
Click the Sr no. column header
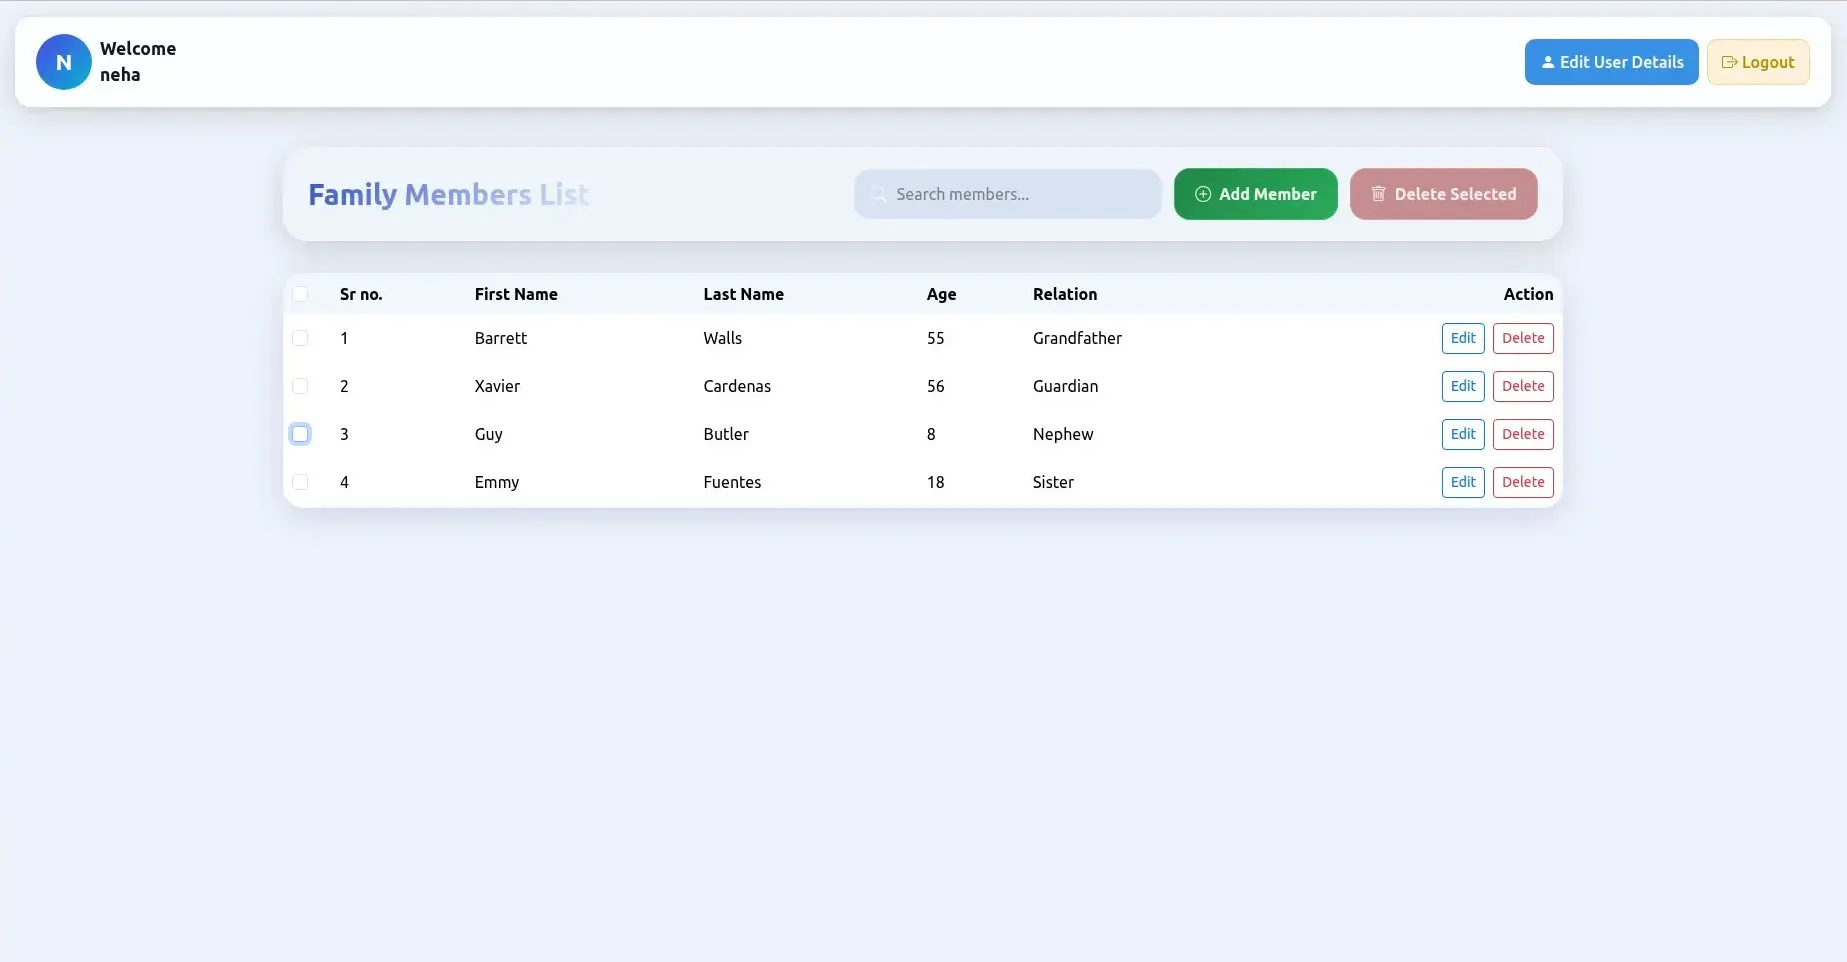pyautogui.click(x=361, y=294)
